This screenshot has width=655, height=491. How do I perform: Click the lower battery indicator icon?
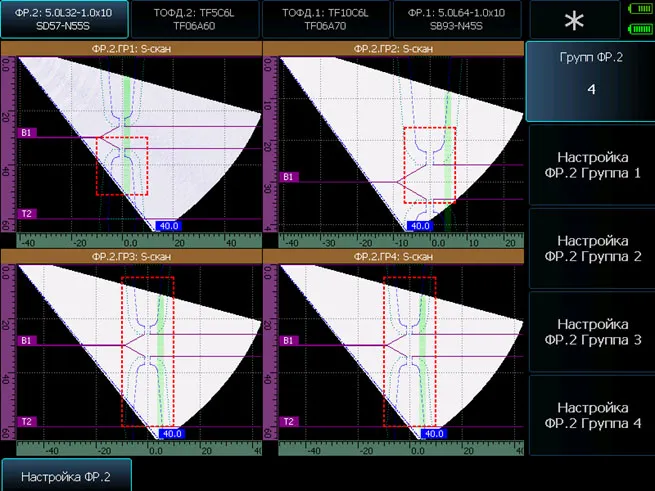(x=637, y=30)
